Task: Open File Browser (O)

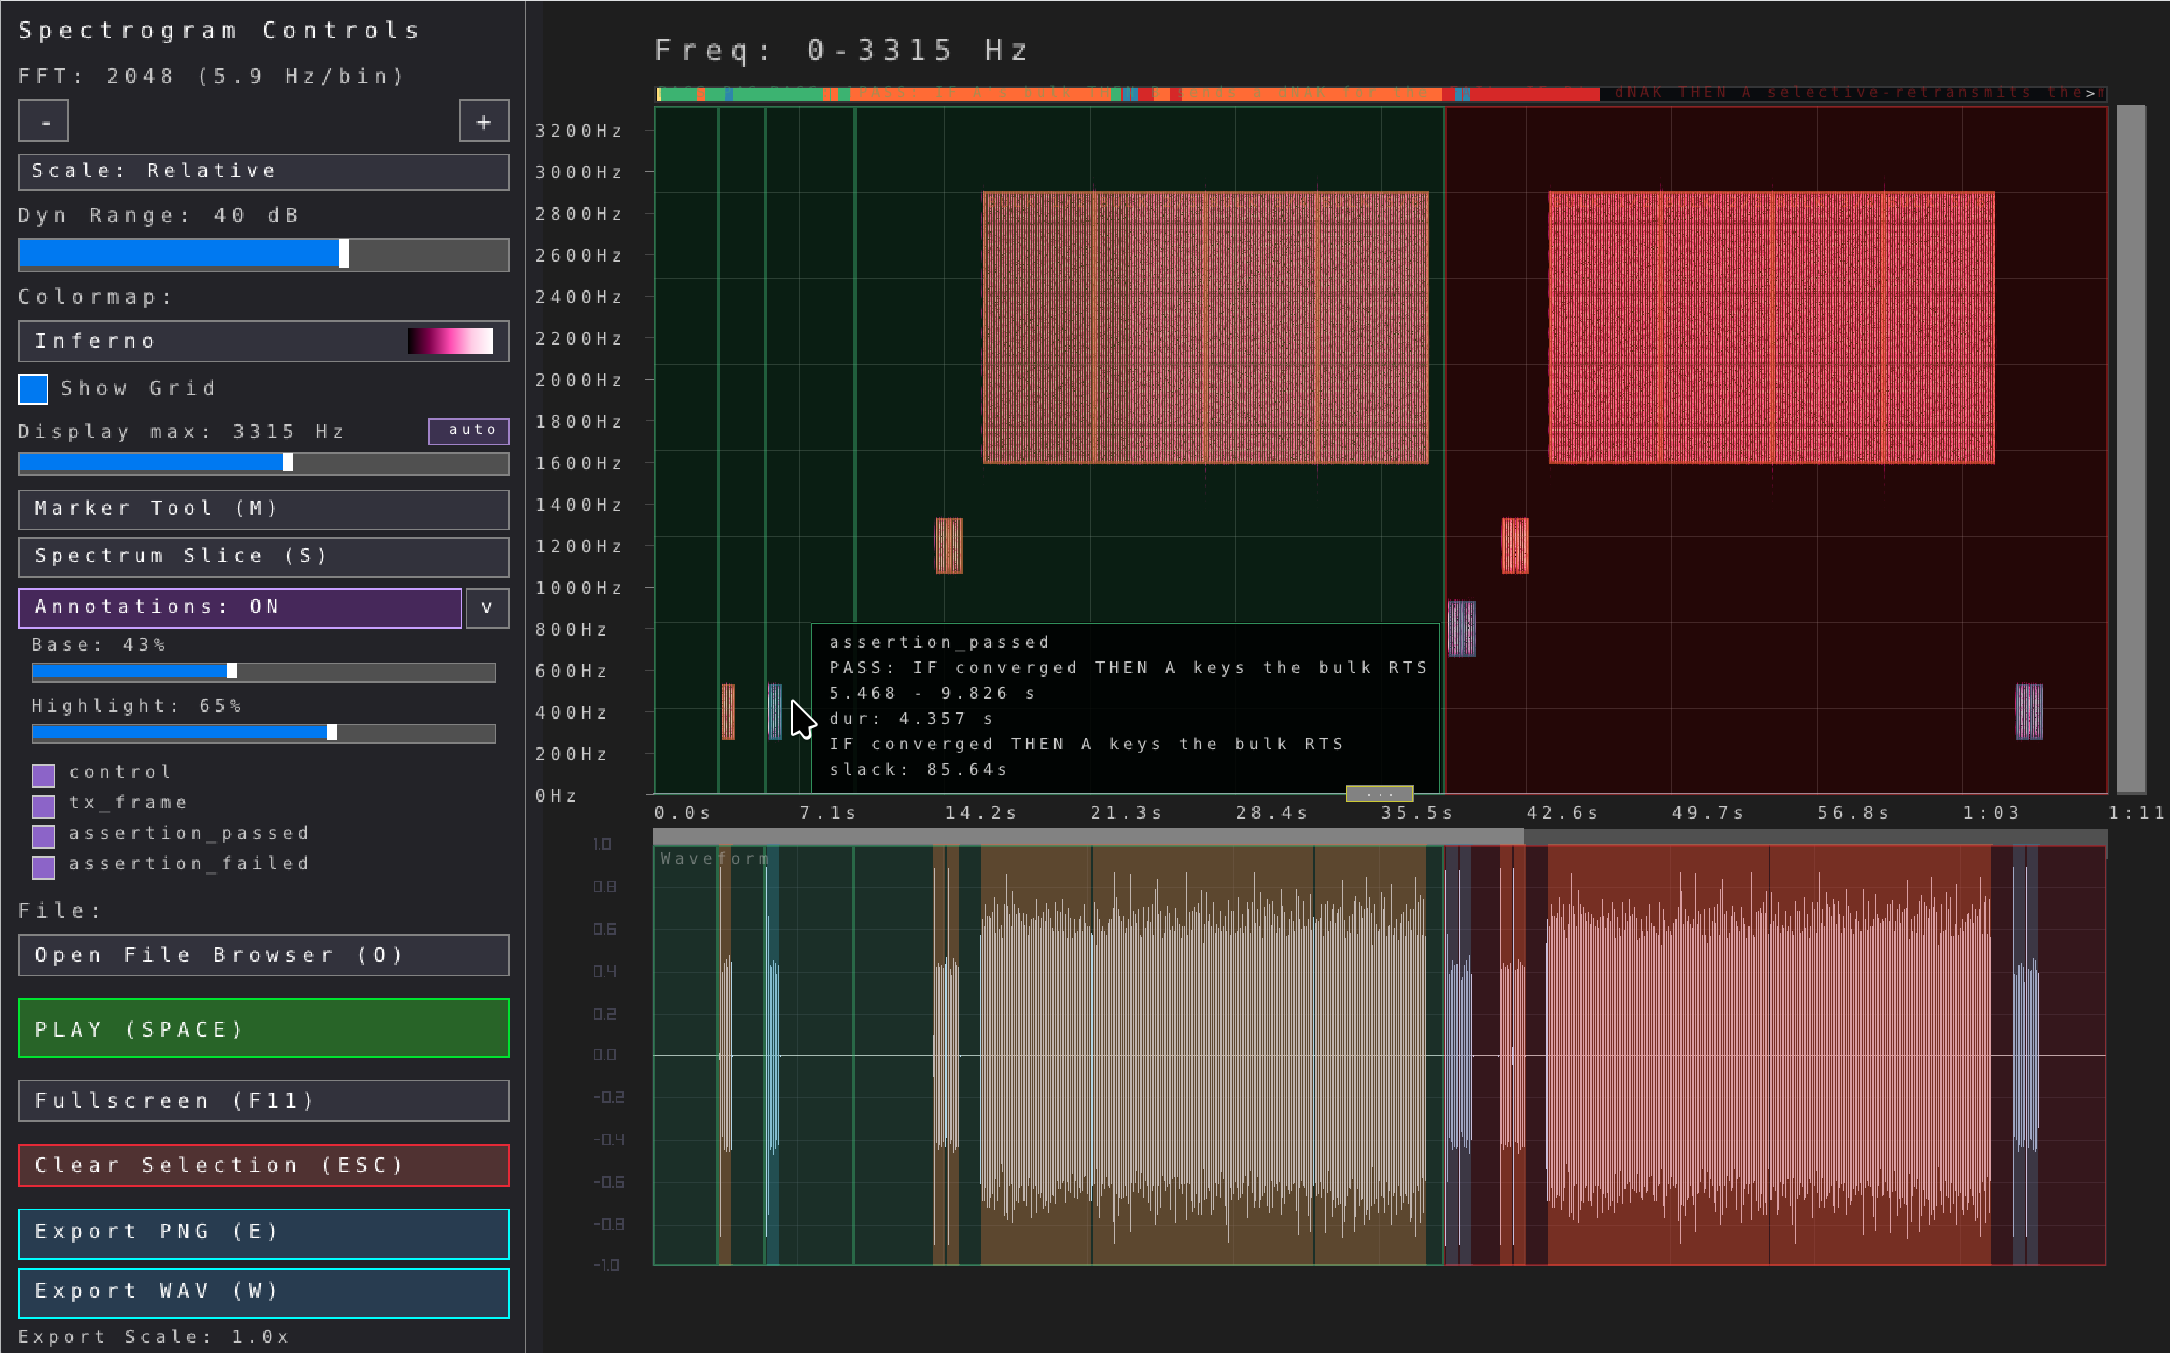Action: (264, 955)
